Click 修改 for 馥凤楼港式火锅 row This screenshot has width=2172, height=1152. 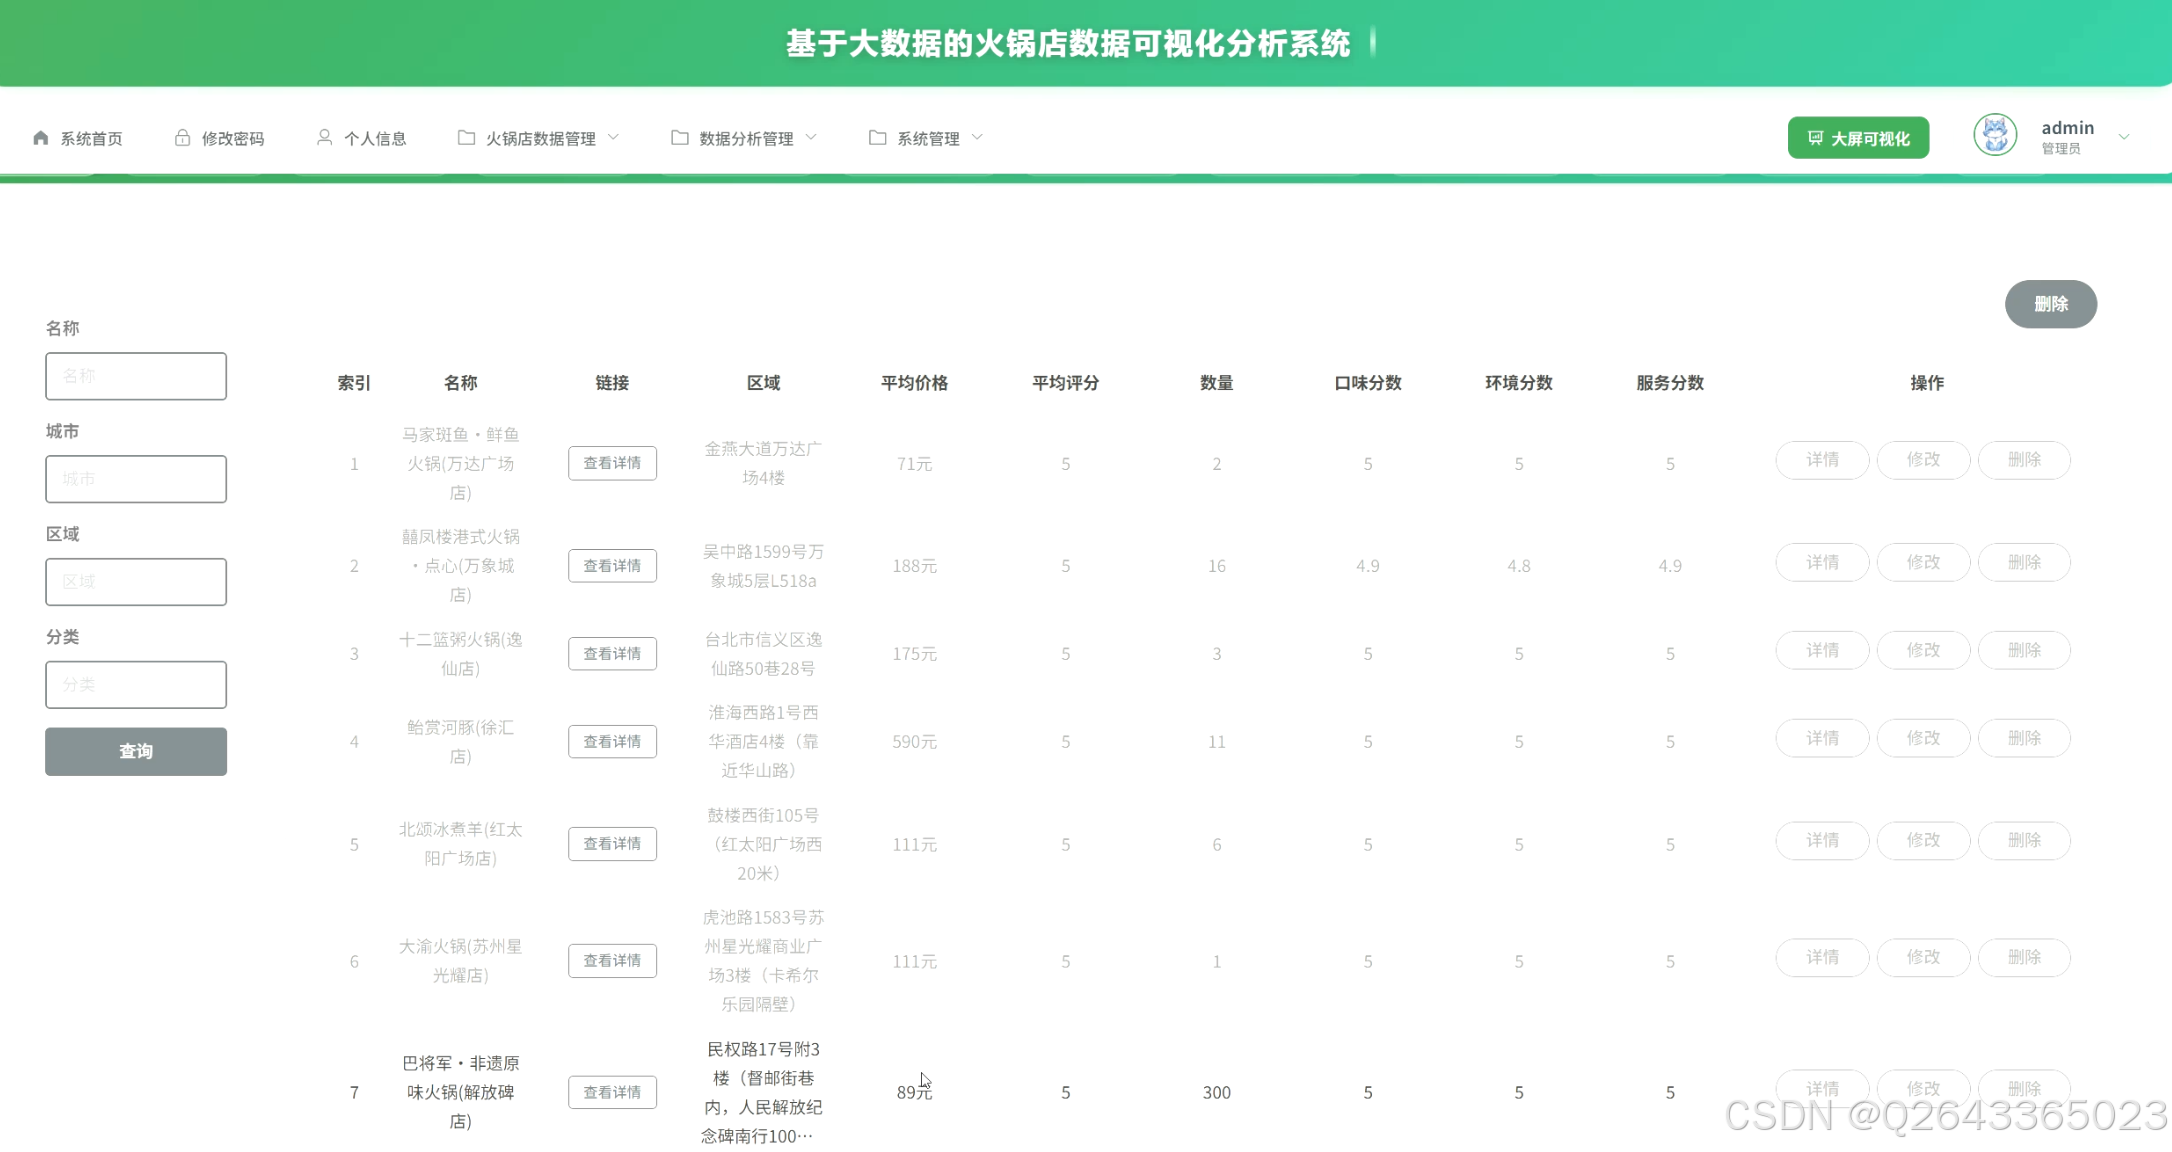1923,563
